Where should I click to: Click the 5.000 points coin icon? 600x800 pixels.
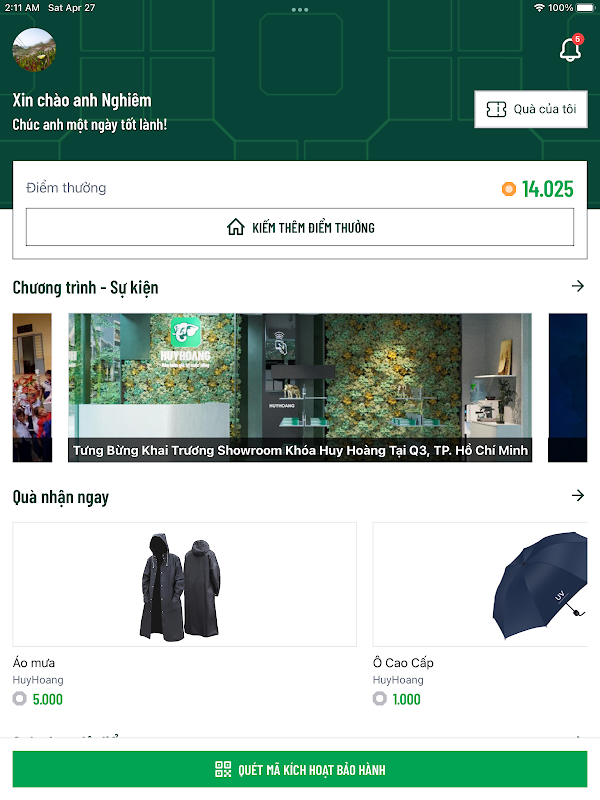(20, 699)
